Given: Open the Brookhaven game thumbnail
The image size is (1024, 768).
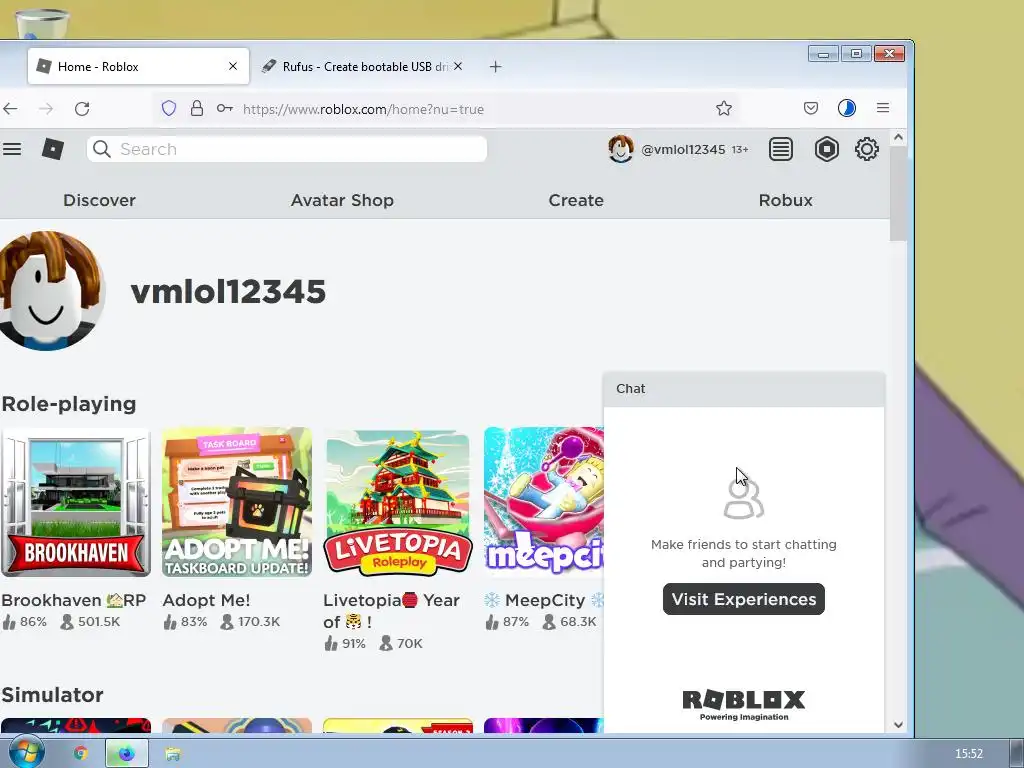Looking at the screenshot, I should 76,502.
